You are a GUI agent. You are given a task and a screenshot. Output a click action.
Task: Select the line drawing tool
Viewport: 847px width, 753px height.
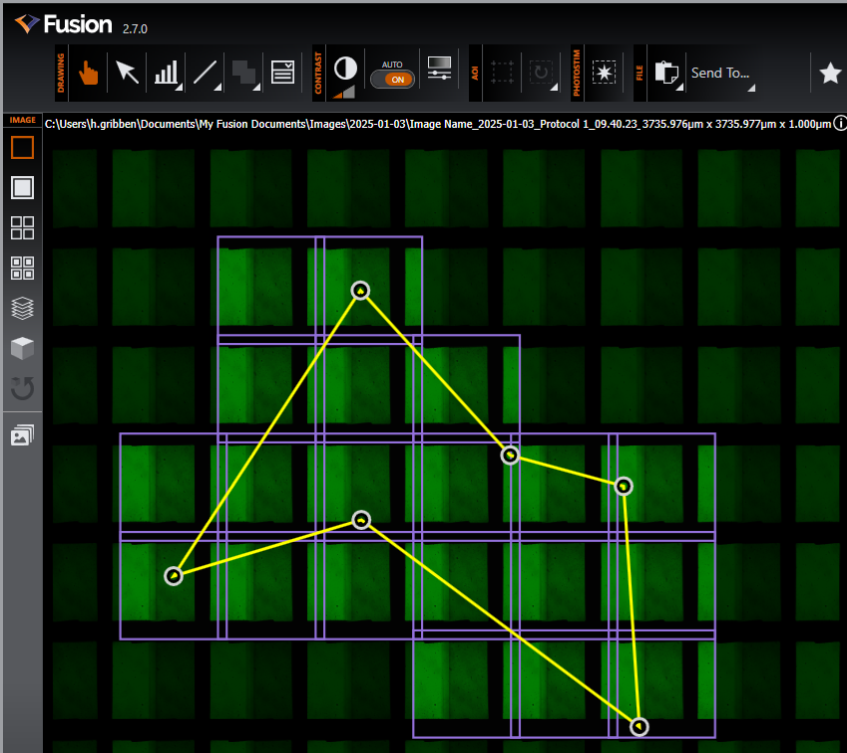click(205, 73)
